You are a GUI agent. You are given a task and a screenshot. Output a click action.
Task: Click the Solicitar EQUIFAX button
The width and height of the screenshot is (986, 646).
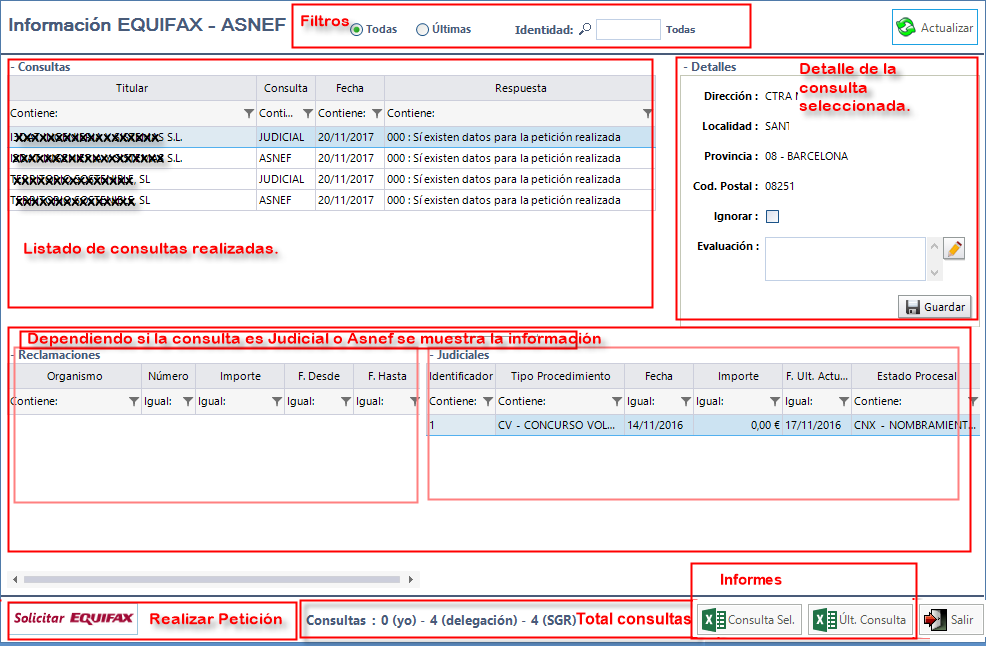click(73, 618)
